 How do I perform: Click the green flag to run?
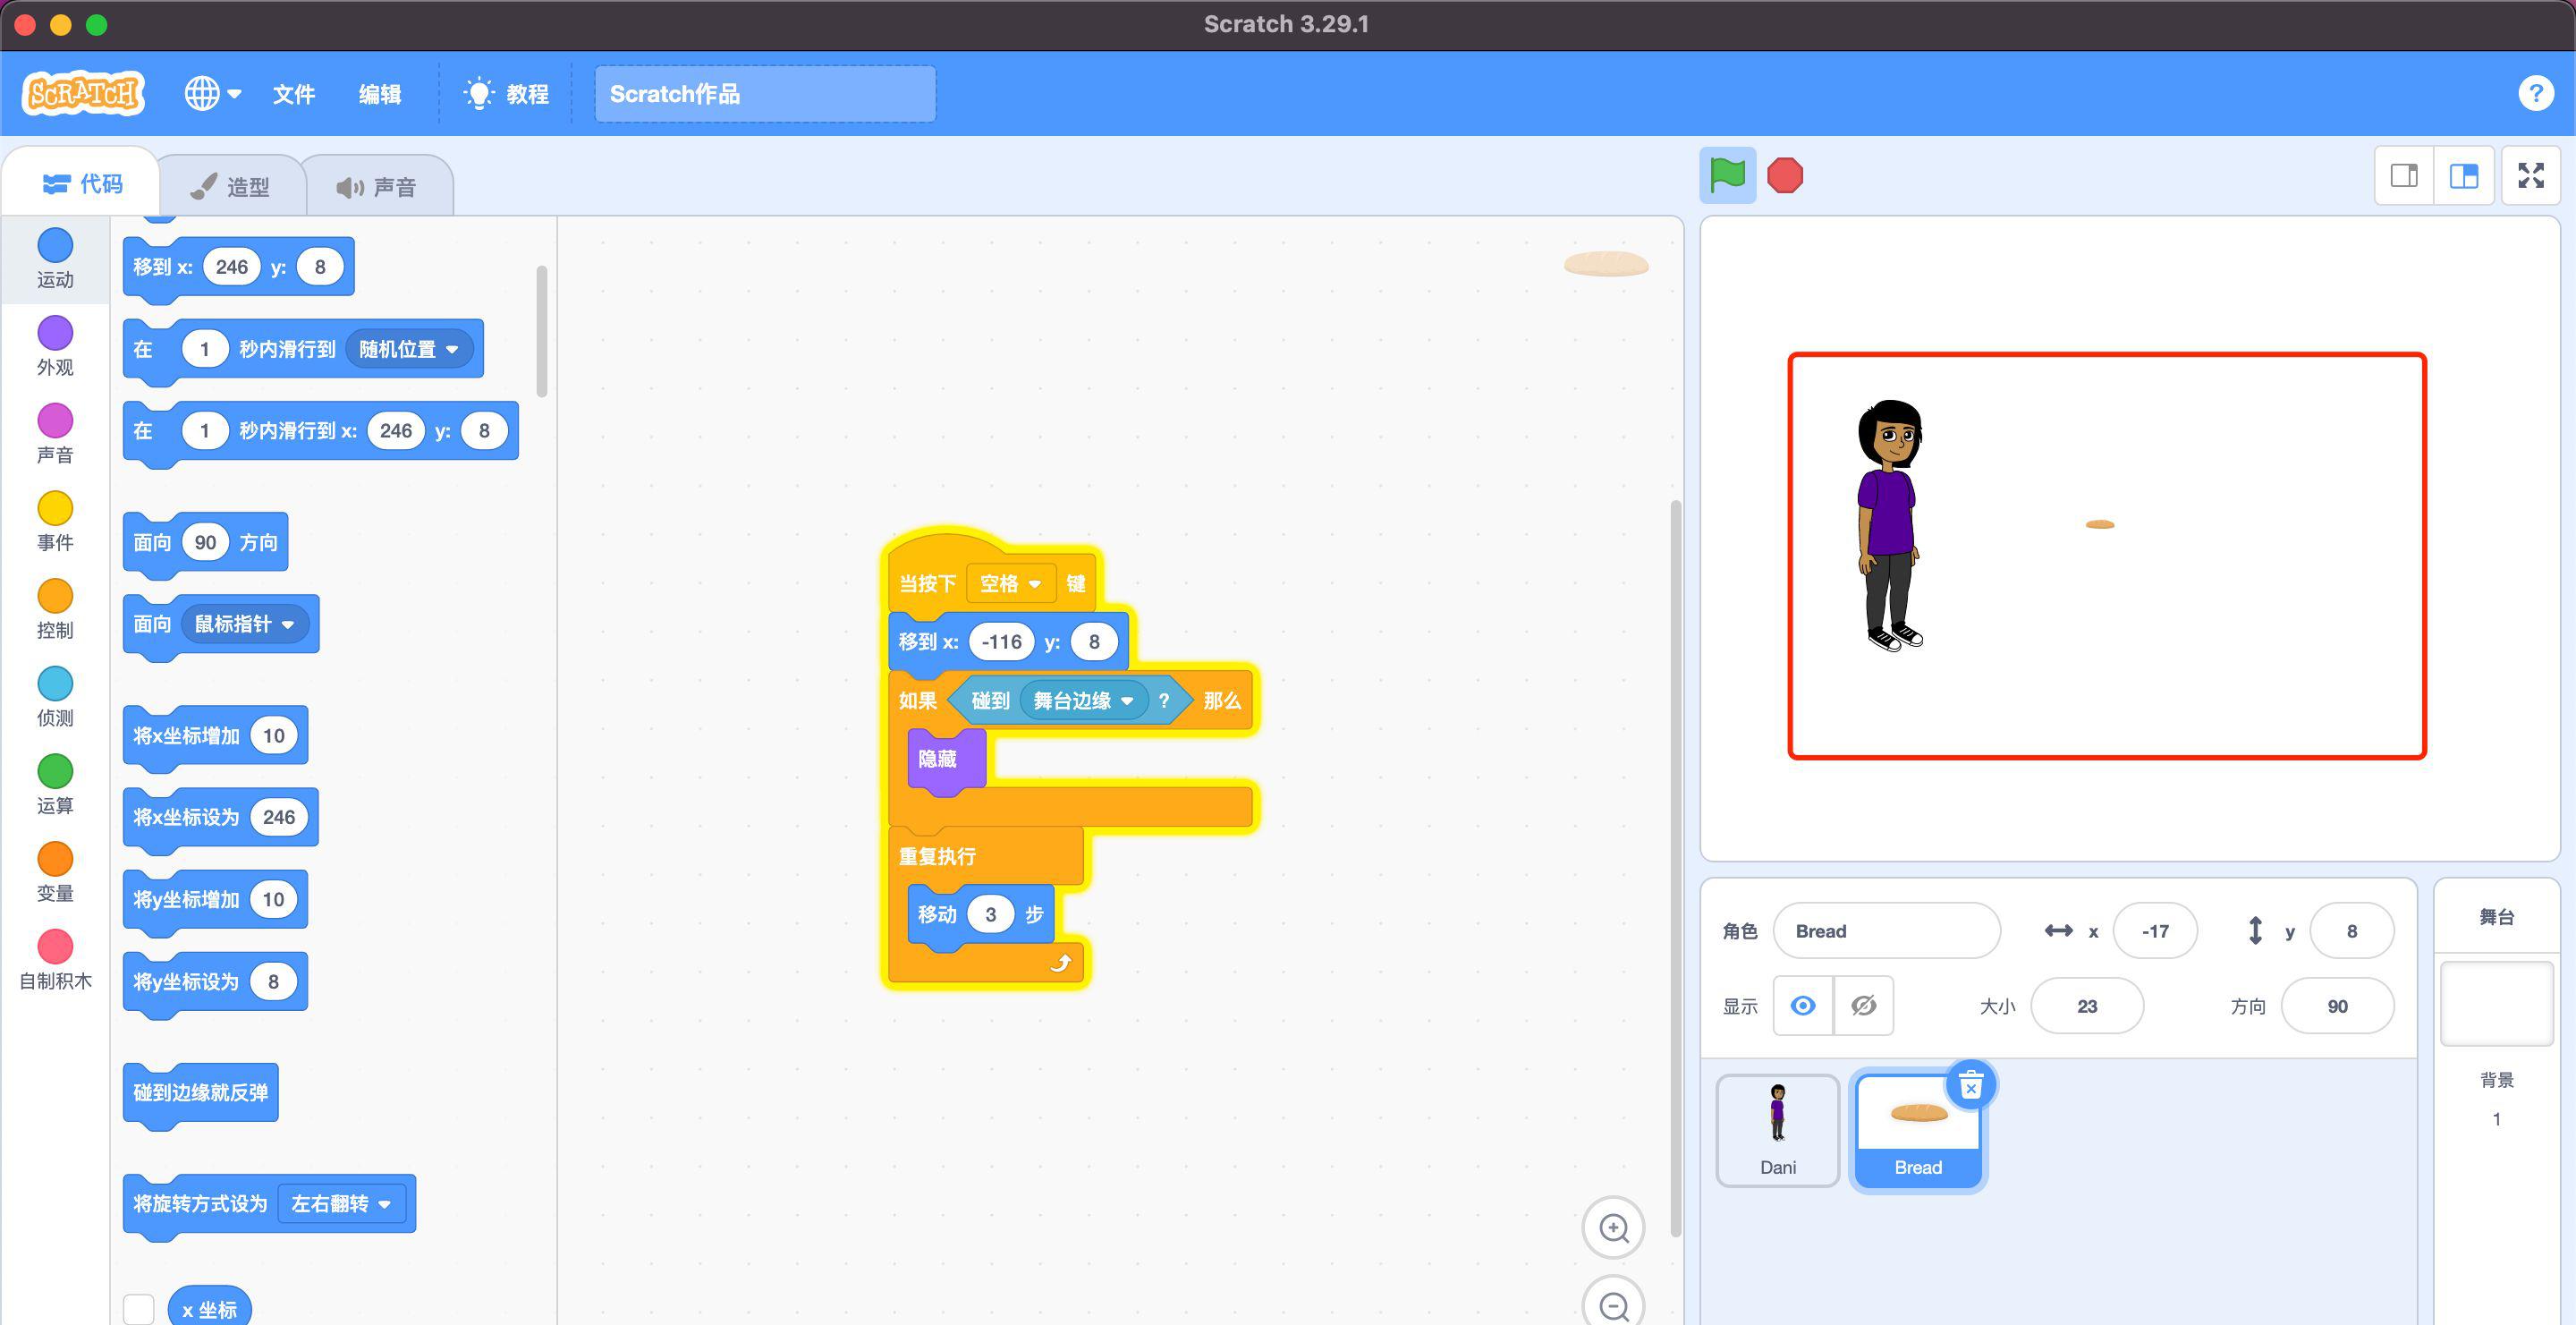1727,175
